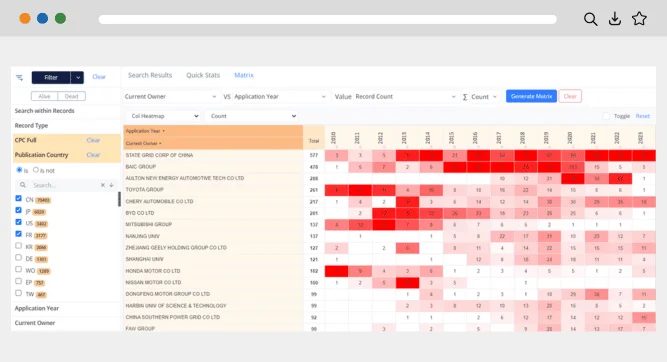Enable the WO country checkbox
The width and height of the screenshot is (667, 362).
point(18,269)
